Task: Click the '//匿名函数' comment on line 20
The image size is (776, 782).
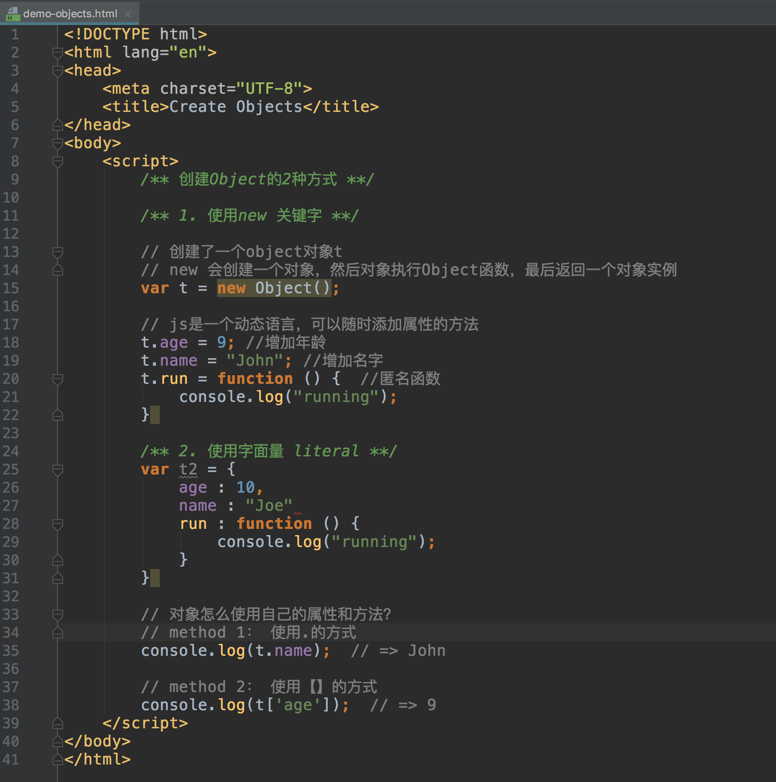Action: click(x=400, y=379)
